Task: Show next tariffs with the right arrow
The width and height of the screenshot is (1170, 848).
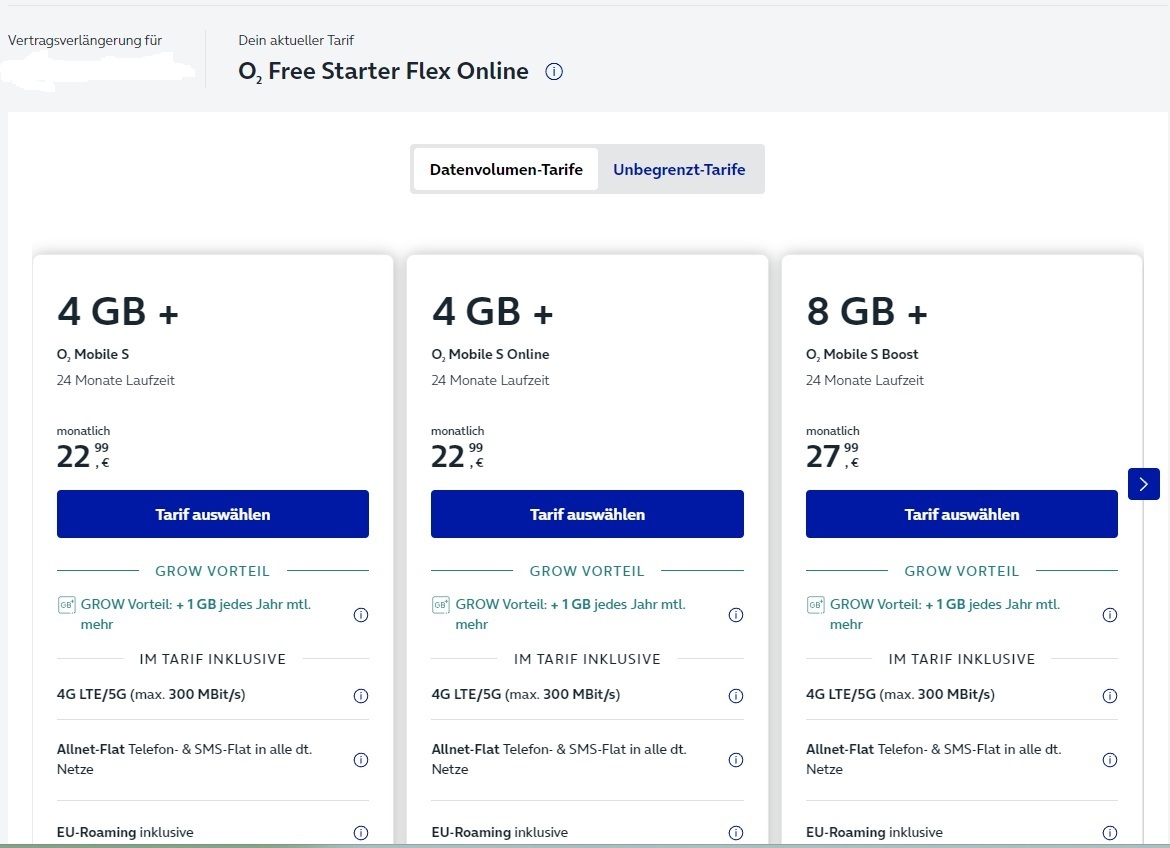Action: coord(1144,484)
